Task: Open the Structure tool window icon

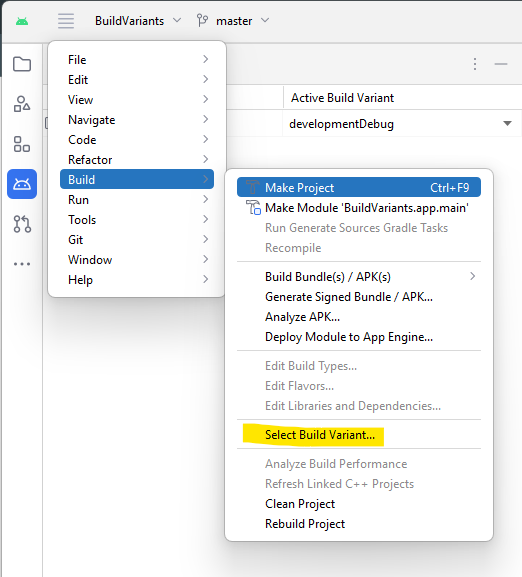Action: click(x=22, y=144)
